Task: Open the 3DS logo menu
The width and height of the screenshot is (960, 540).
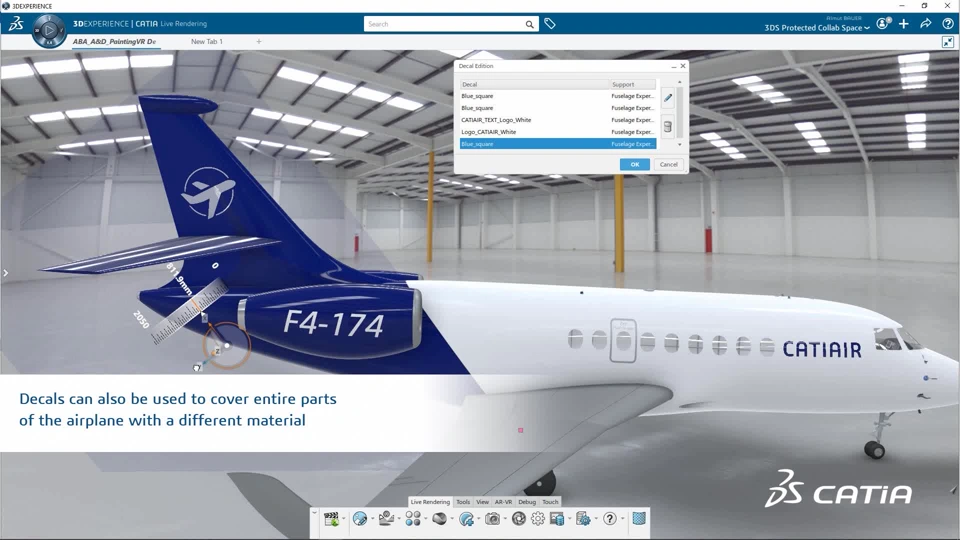Action: (x=16, y=24)
